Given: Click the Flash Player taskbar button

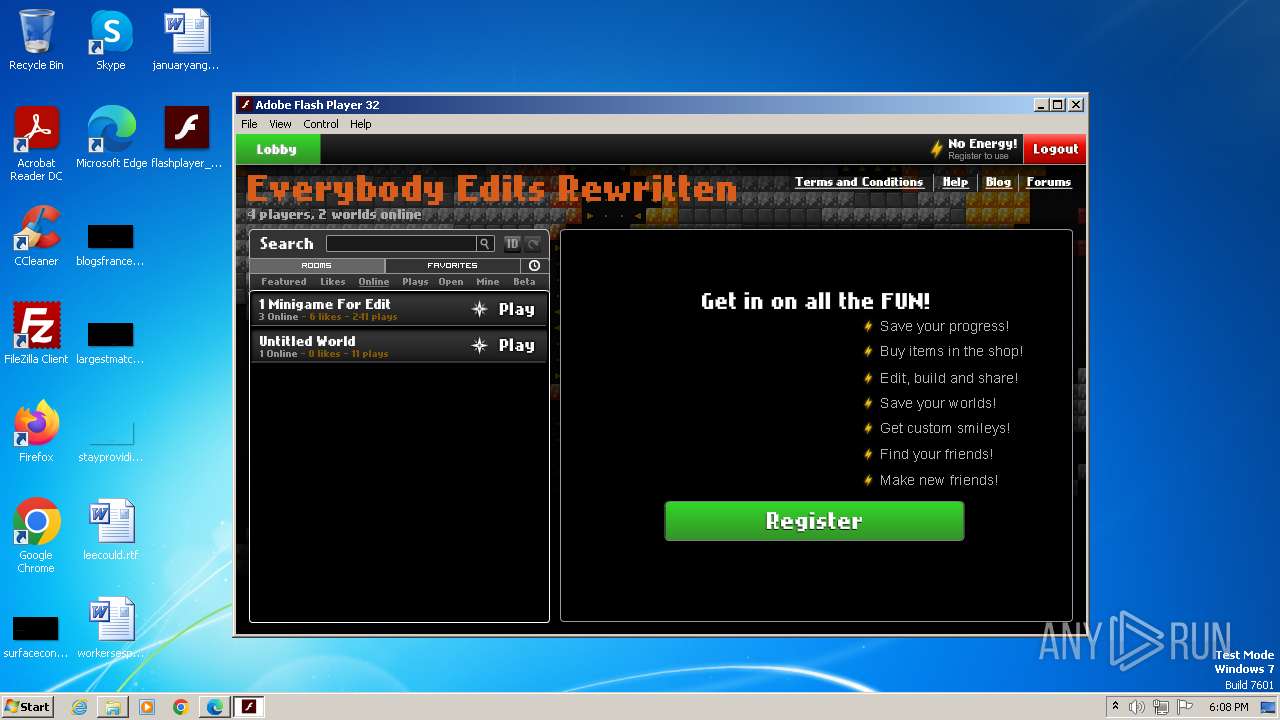Looking at the screenshot, I should (x=248, y=707).
